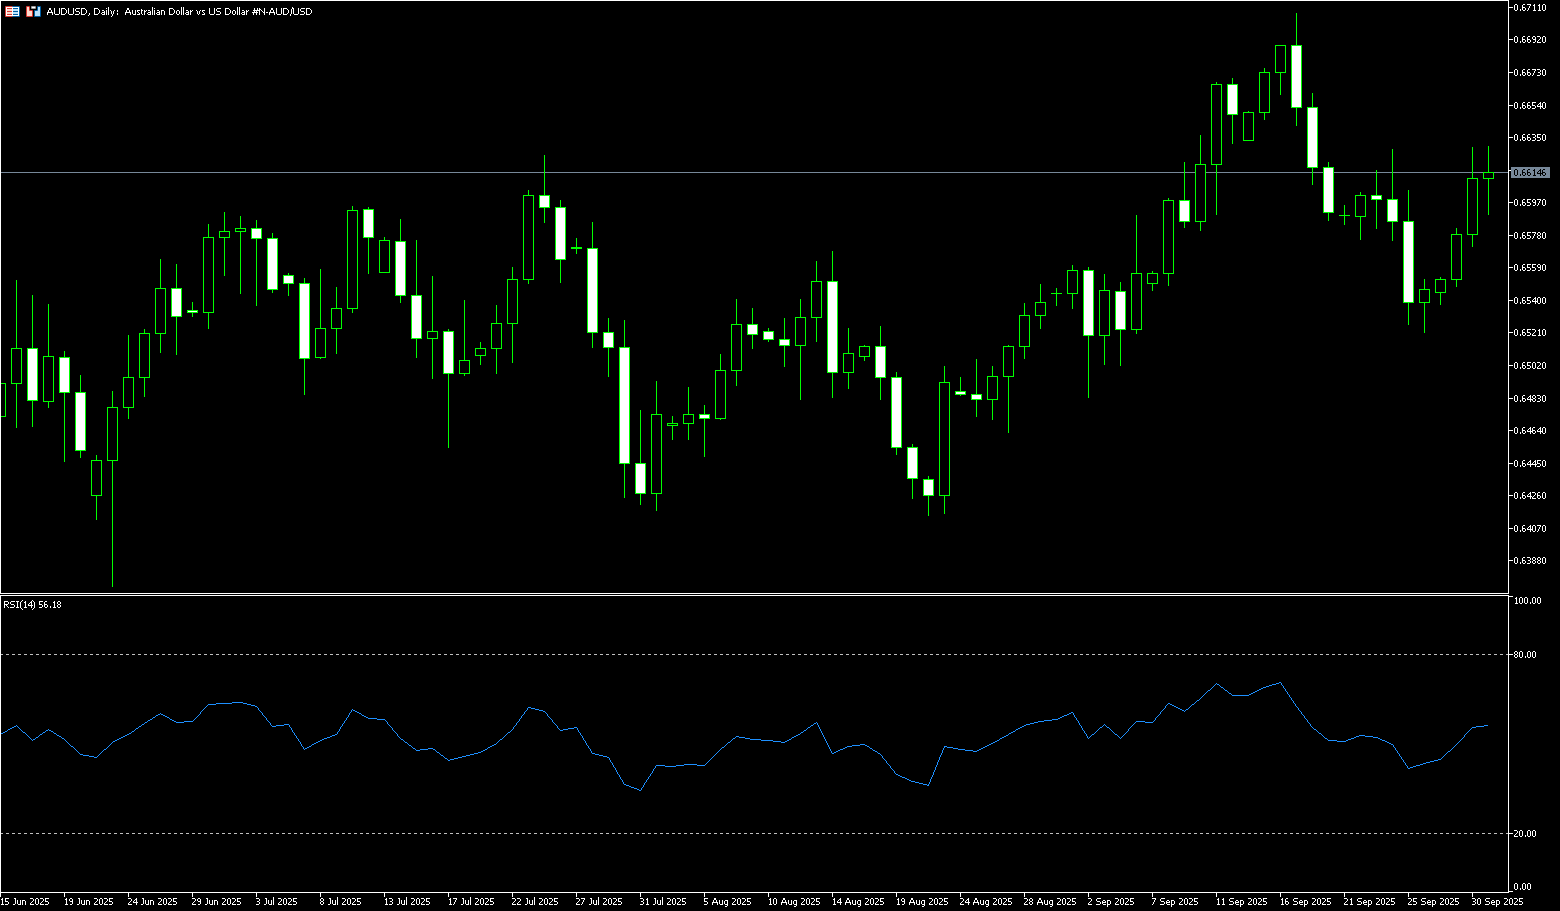Click the last candle on the chart
This screenshot has height=911, width=1560.
coord(1488,175)
